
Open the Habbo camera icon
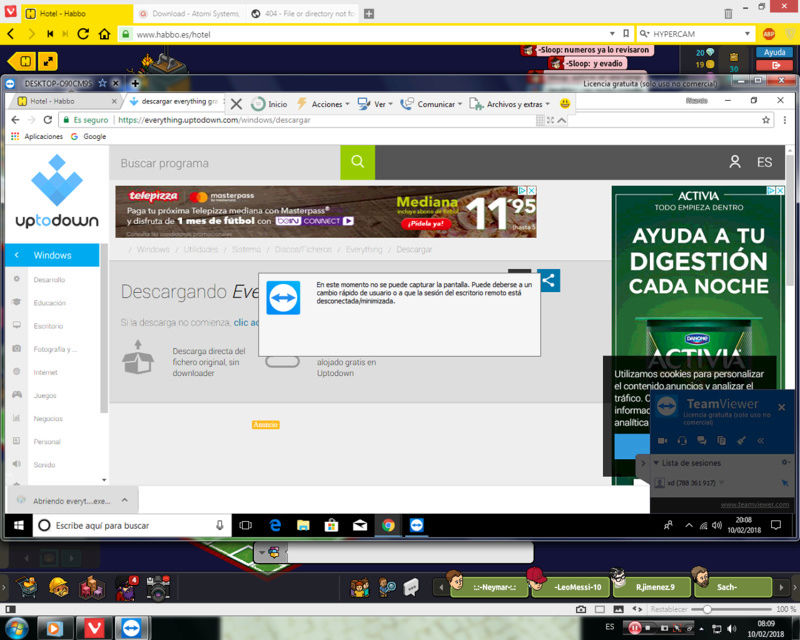(158, 587)
